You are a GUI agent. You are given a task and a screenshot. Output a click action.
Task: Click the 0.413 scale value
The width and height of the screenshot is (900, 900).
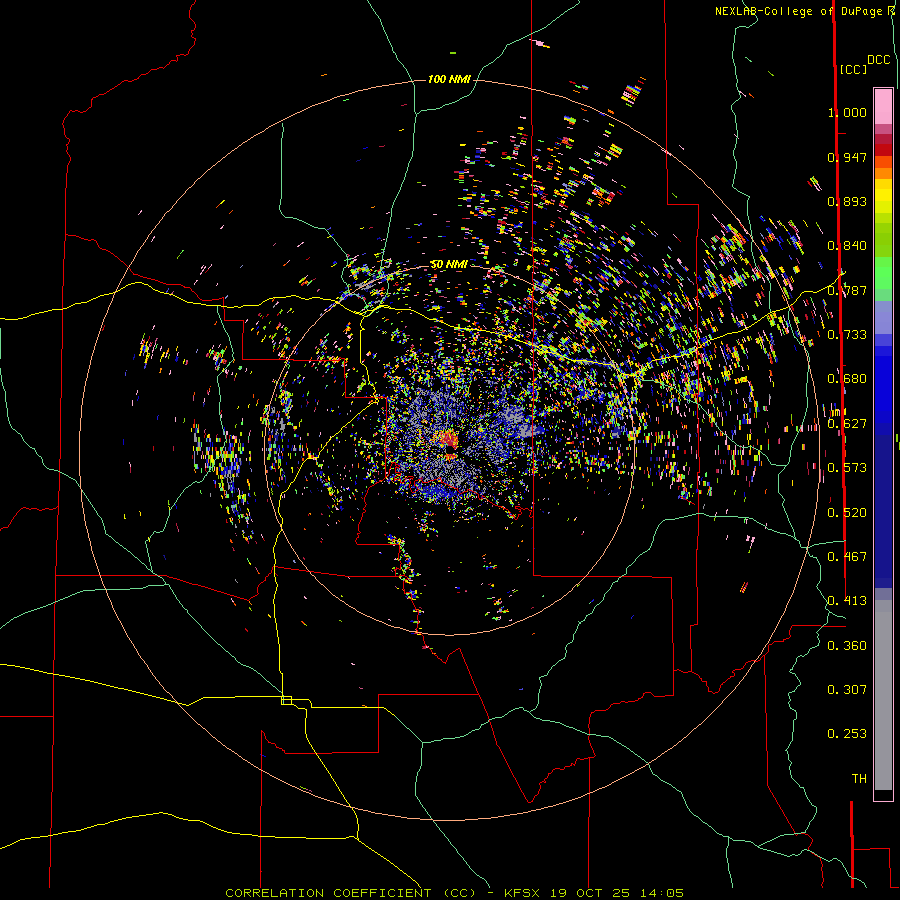[x=847, y=601]
